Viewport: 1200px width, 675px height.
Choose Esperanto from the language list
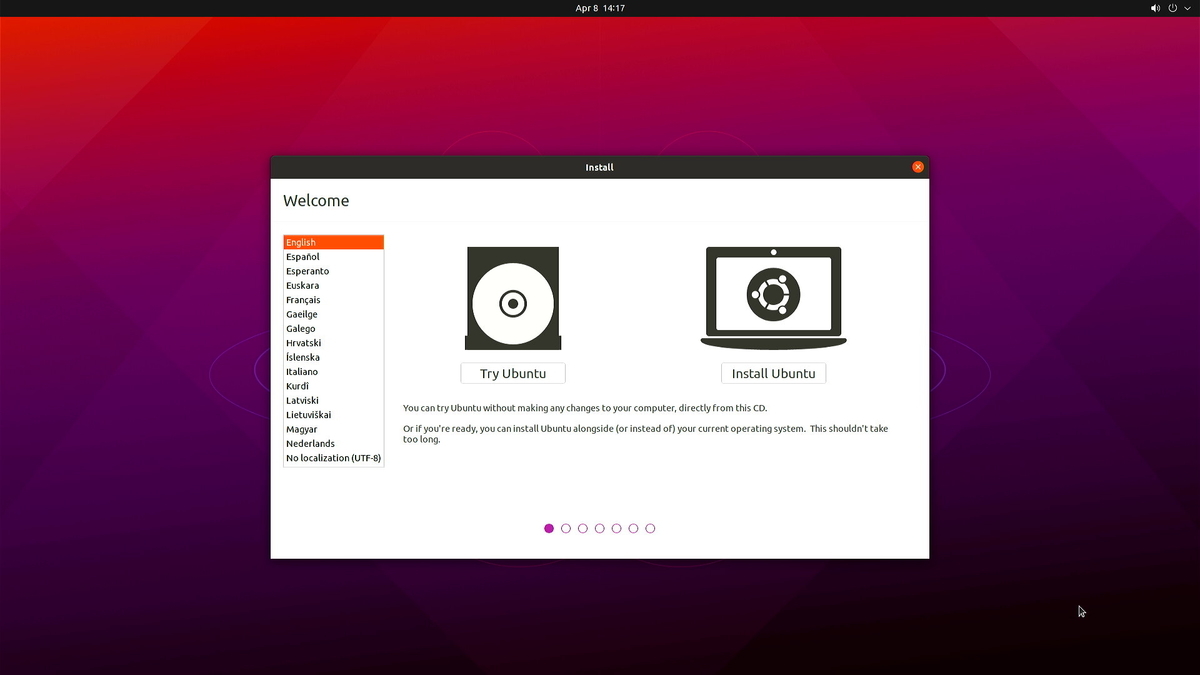334,271
